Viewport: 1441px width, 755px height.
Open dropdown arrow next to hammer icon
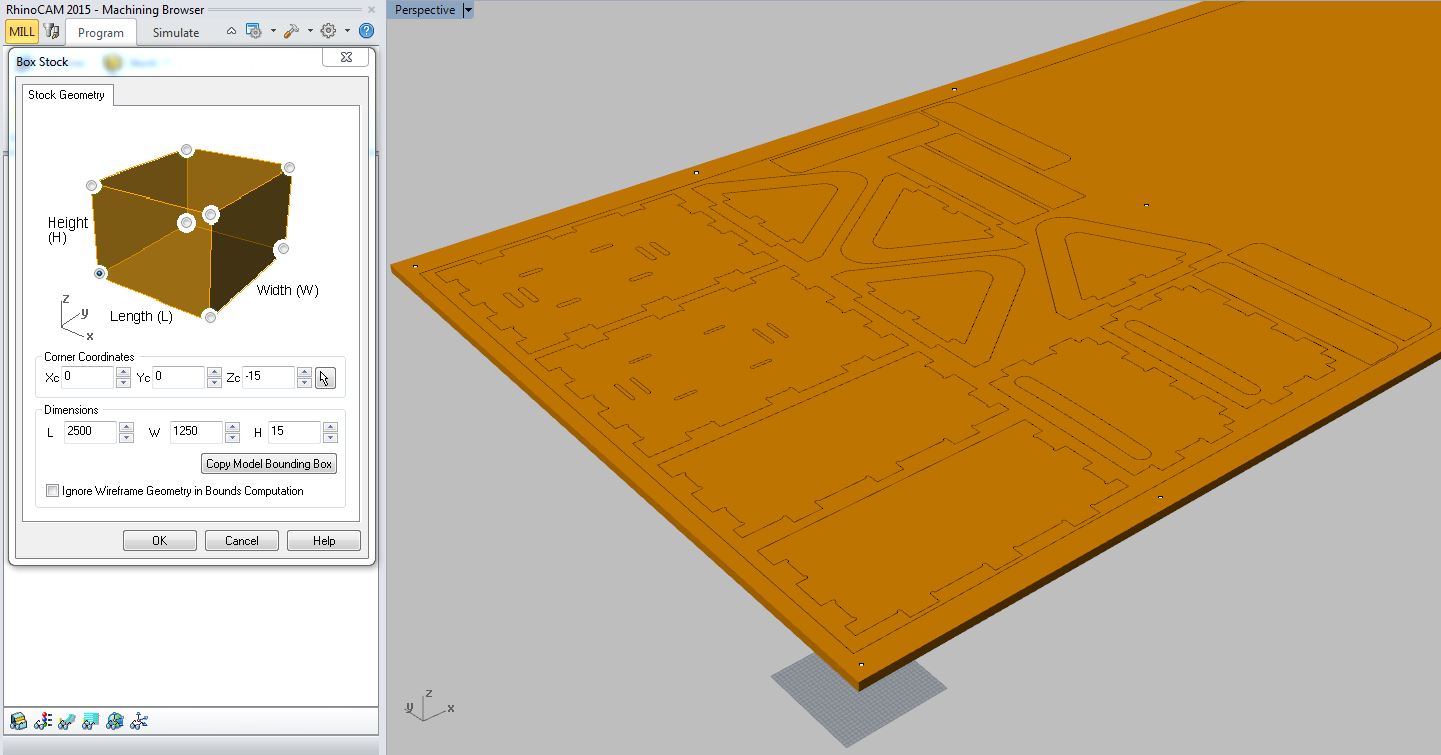pyautogui.click(x=310, y=31)
